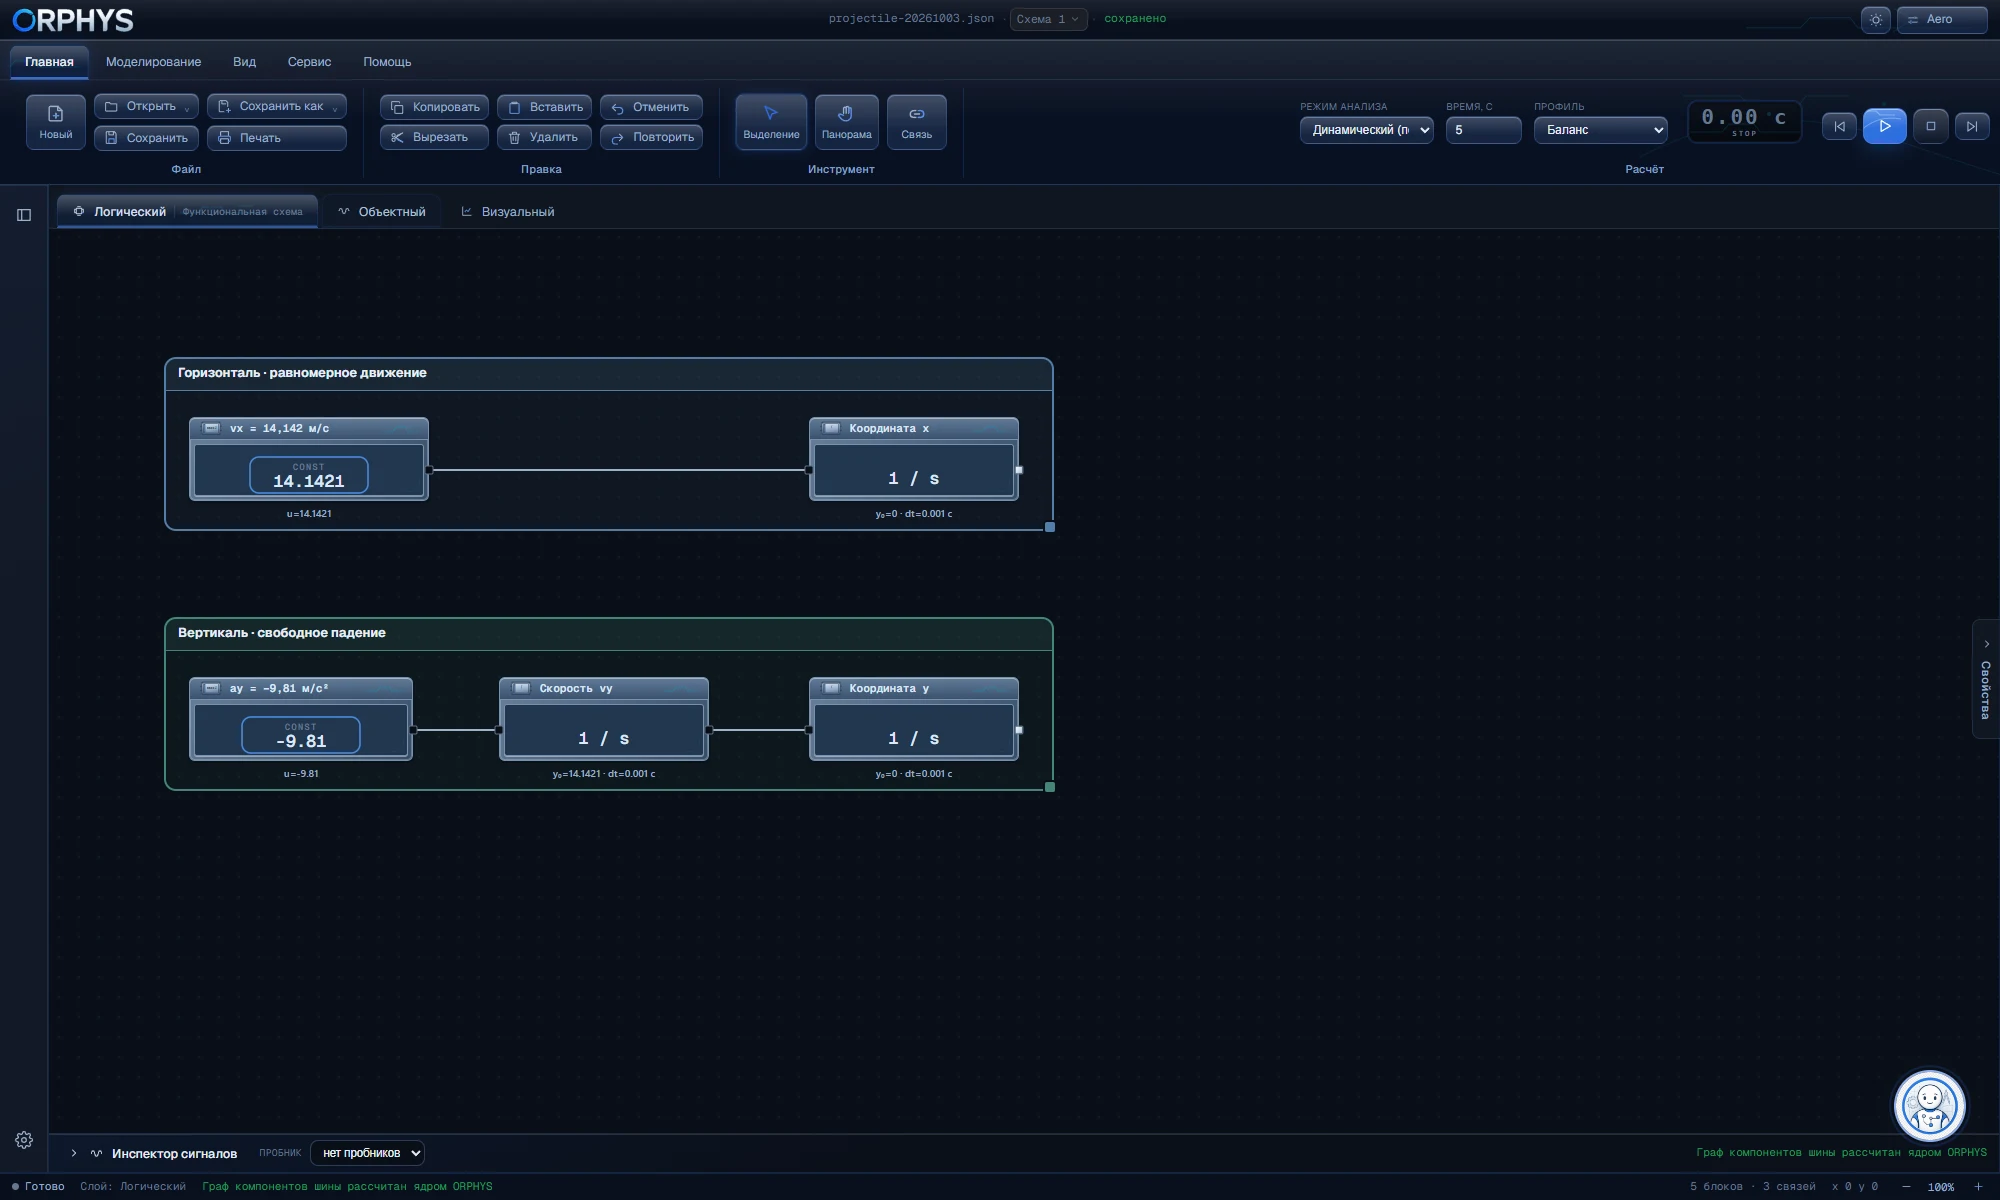
Task: Click the Печать button
Action: tap(277, 138)
